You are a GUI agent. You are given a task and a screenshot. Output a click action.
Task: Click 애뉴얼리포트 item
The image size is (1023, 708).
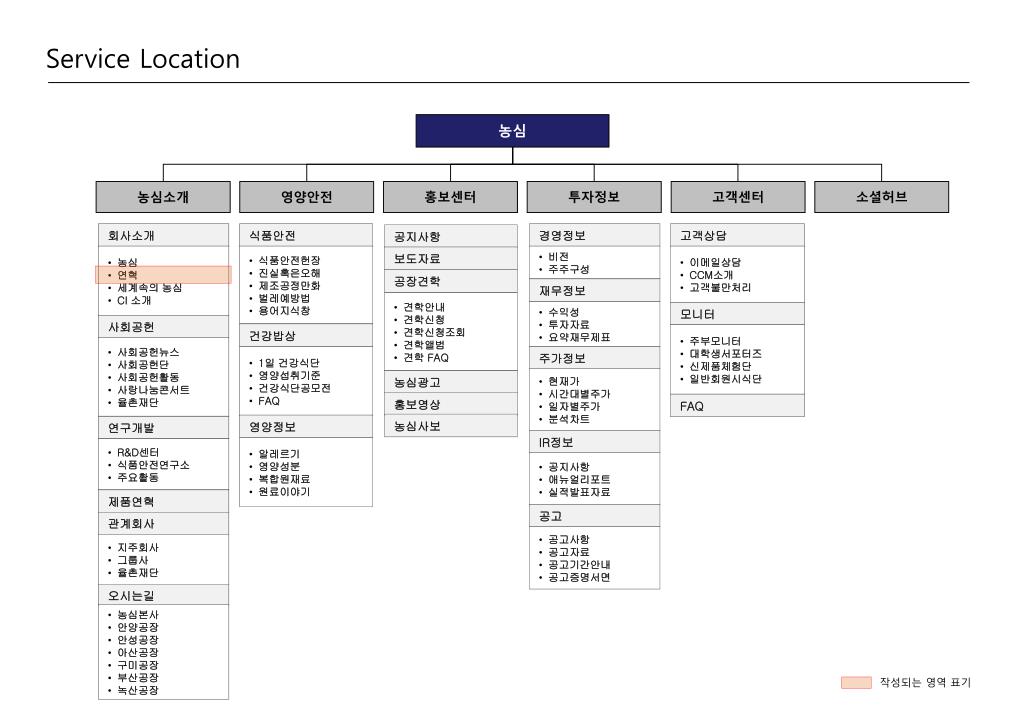579,480
